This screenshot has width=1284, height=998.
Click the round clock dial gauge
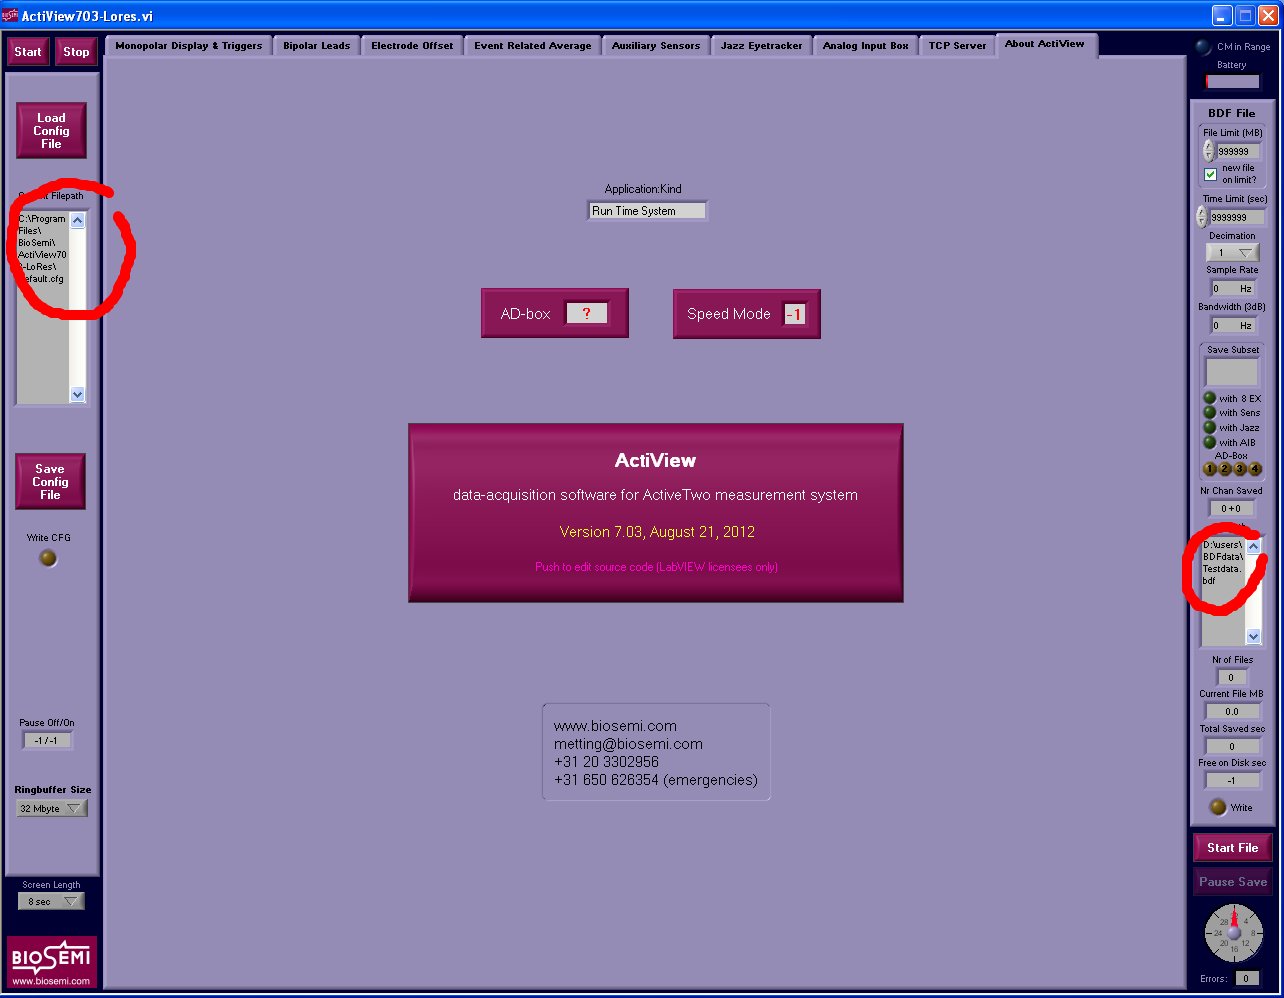[x=1233, y=933]
